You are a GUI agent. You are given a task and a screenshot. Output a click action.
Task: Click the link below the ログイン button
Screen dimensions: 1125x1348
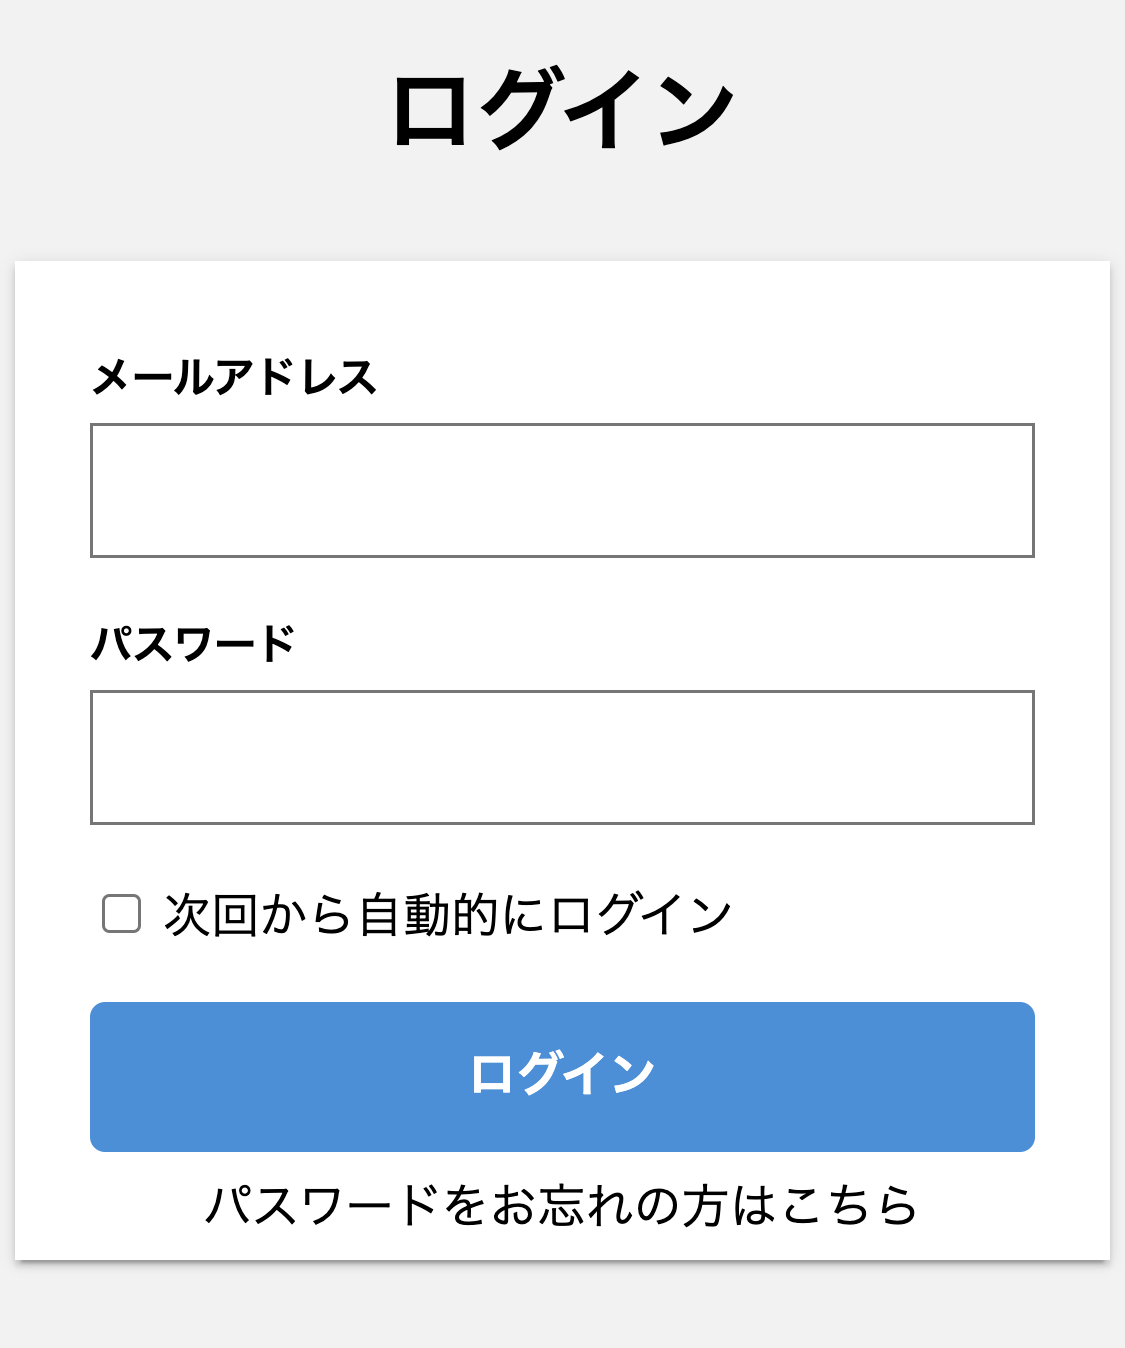(561, 1205)
